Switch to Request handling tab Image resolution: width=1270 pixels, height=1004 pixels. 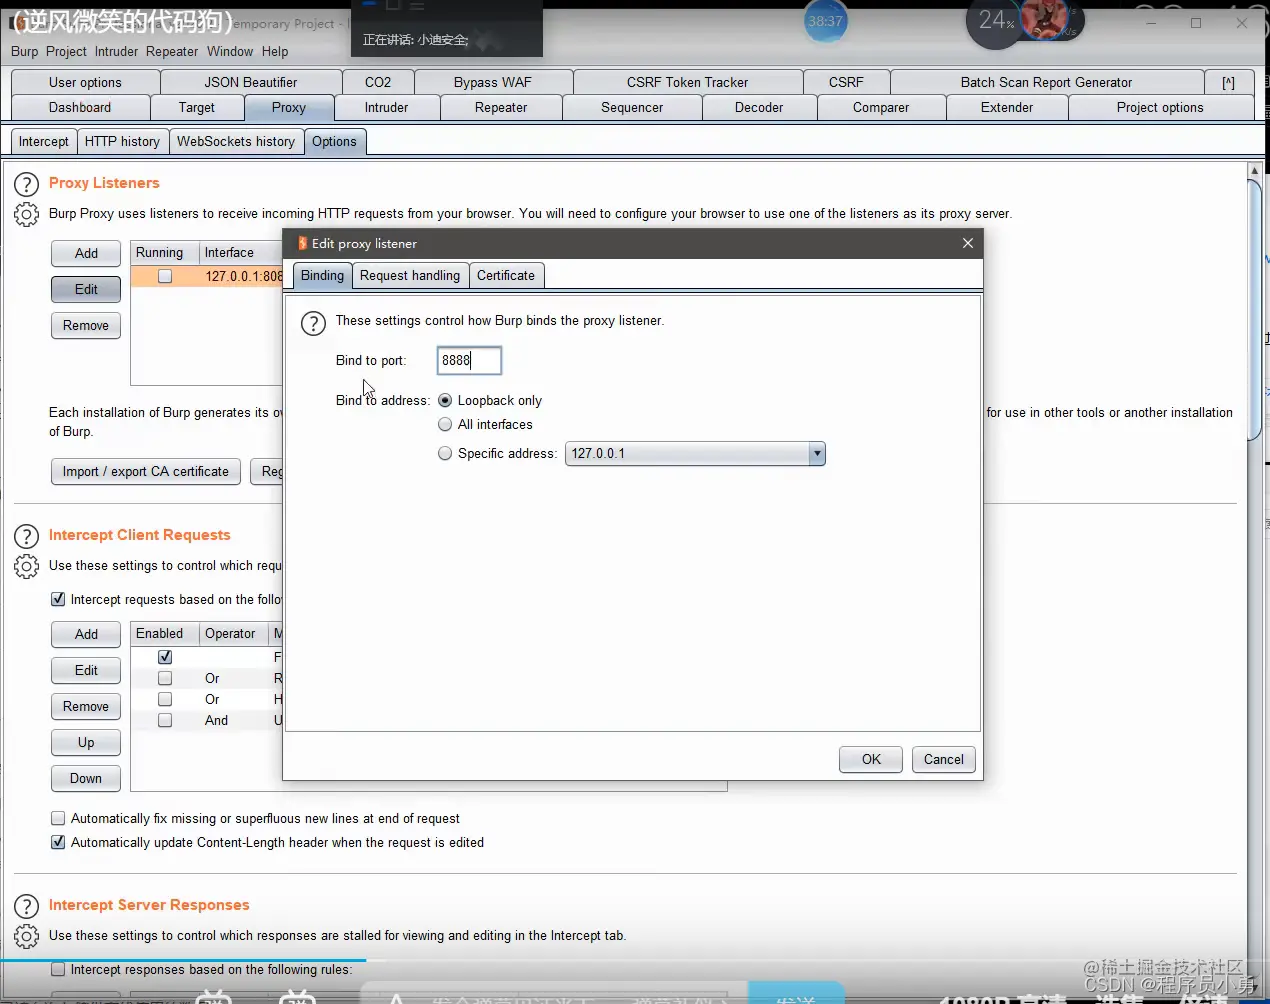410,275
